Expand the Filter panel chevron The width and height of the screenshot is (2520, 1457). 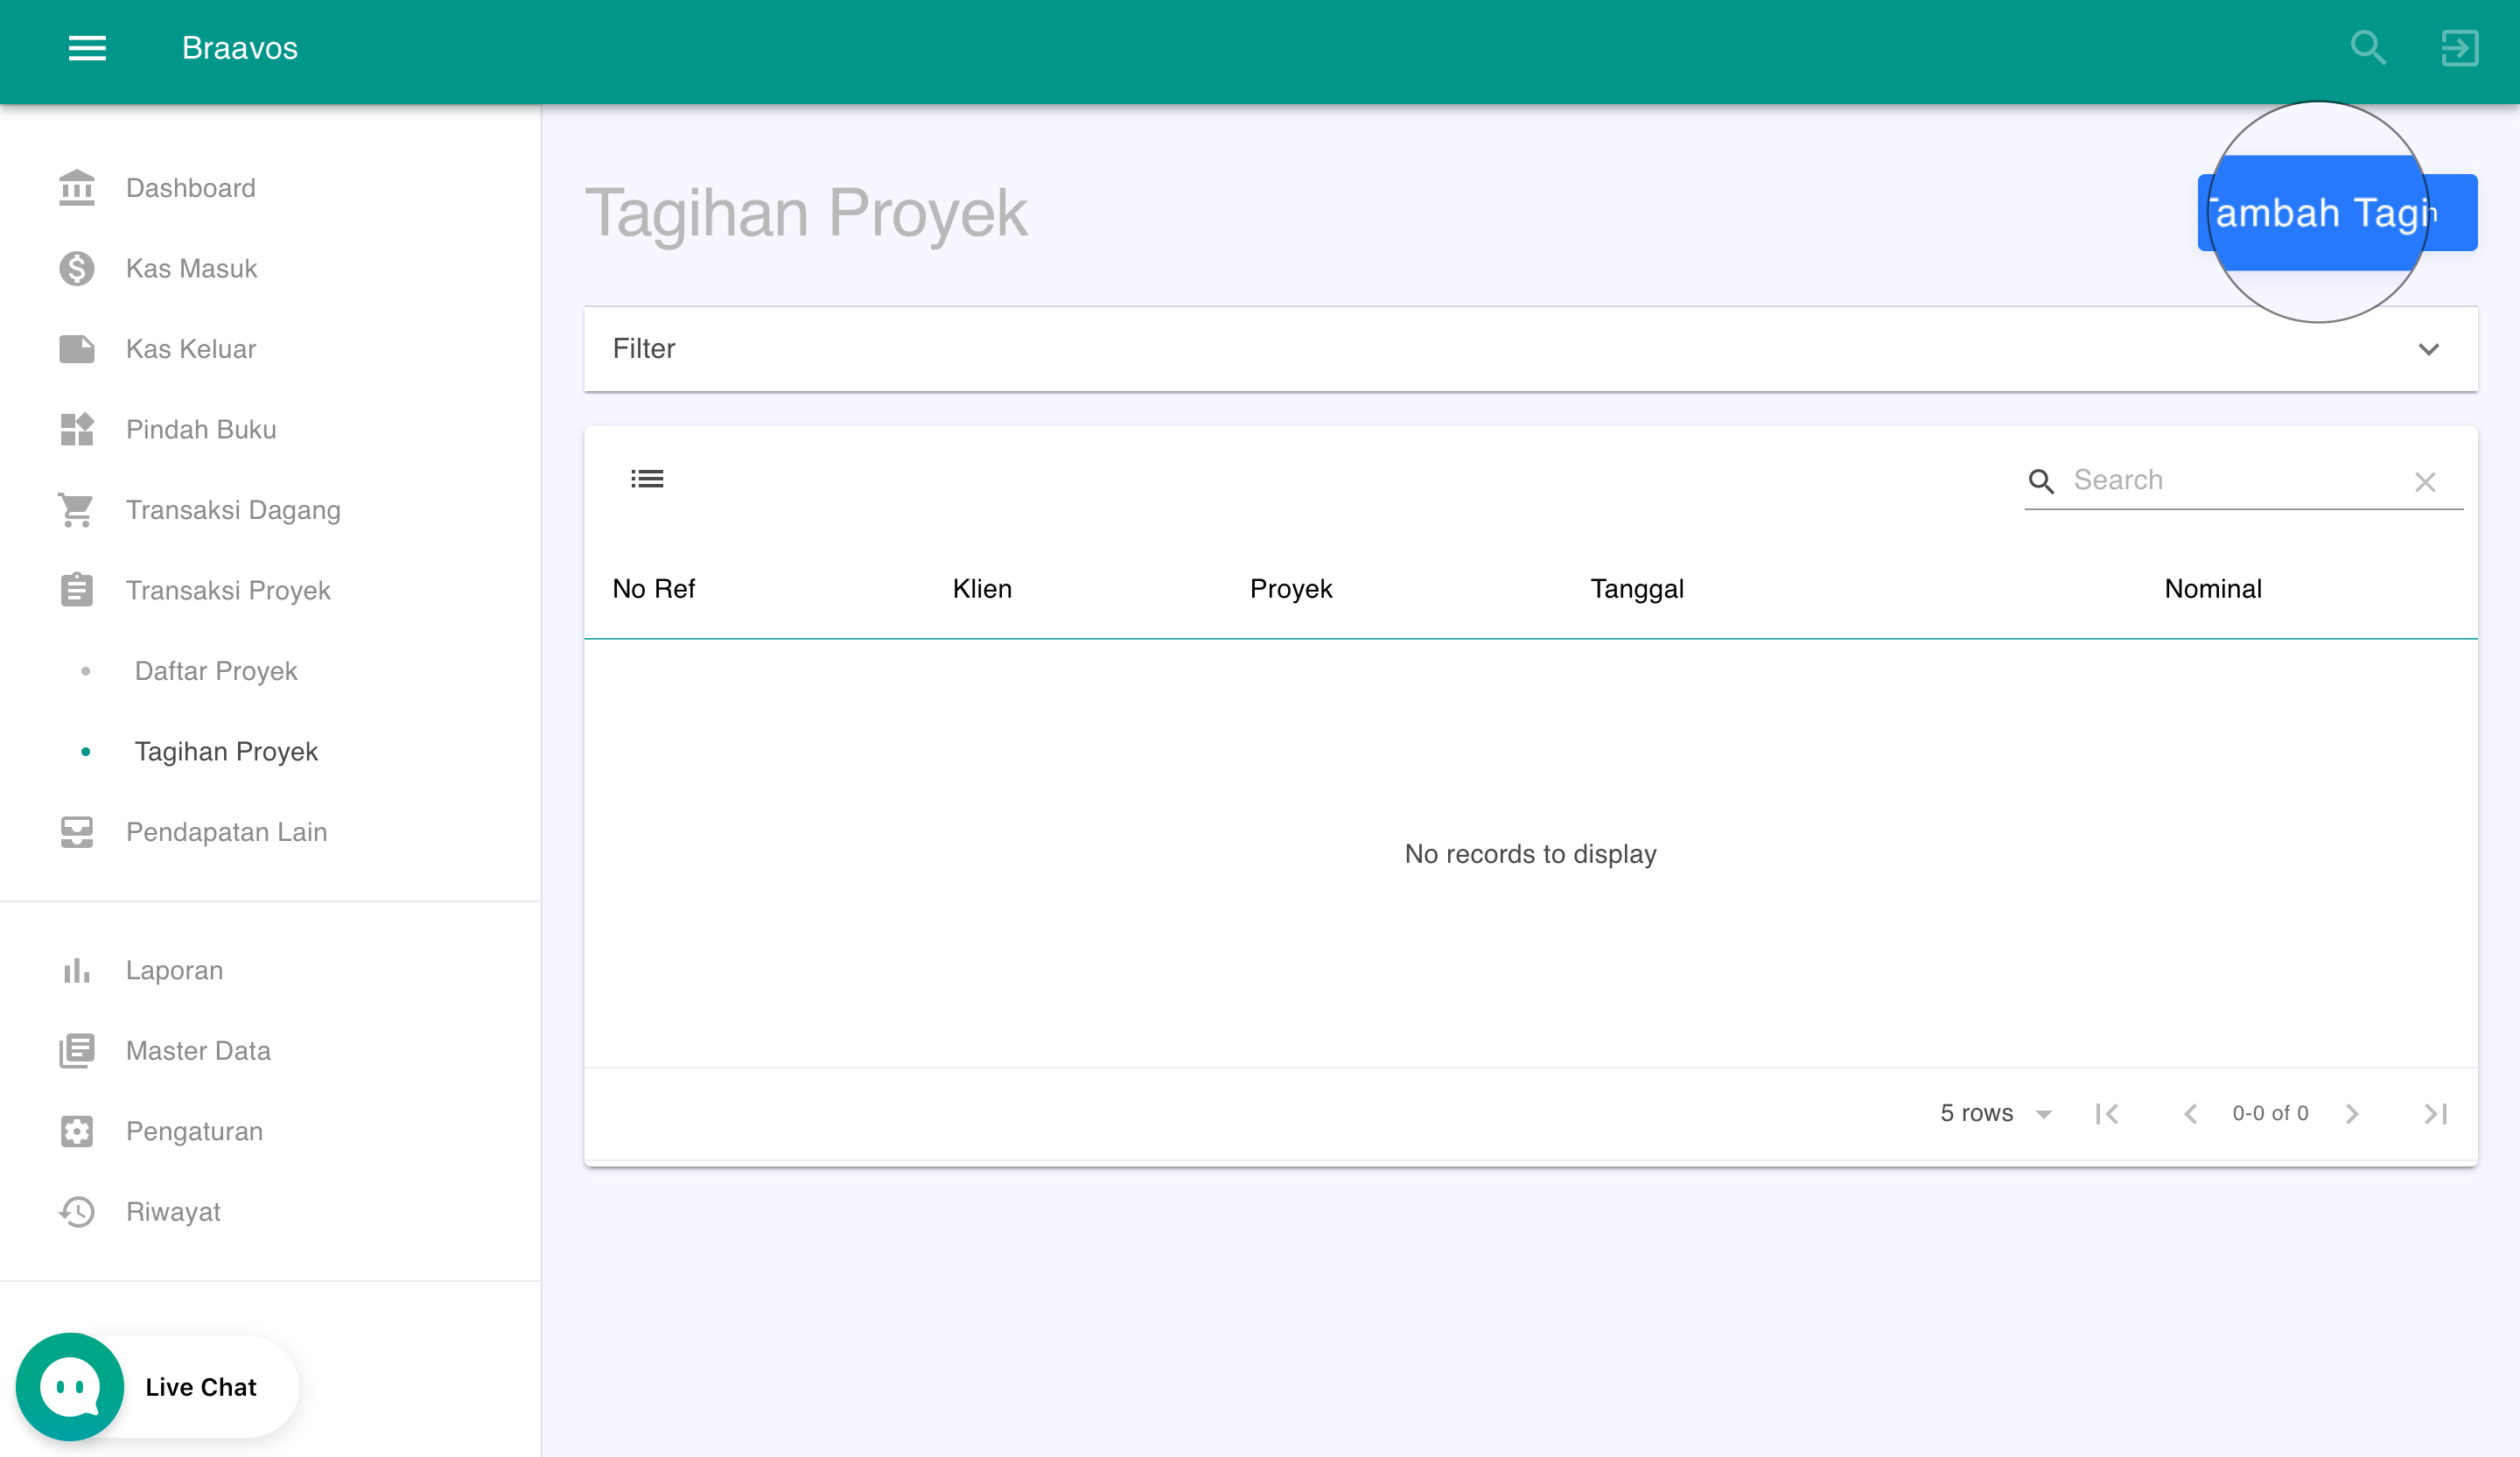2430,349
